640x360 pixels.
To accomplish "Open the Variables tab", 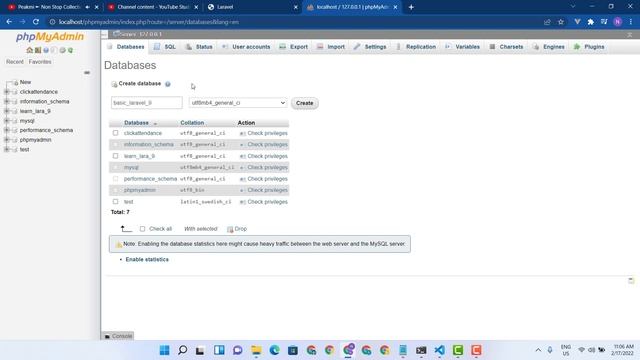I will (x=462, y=47).
